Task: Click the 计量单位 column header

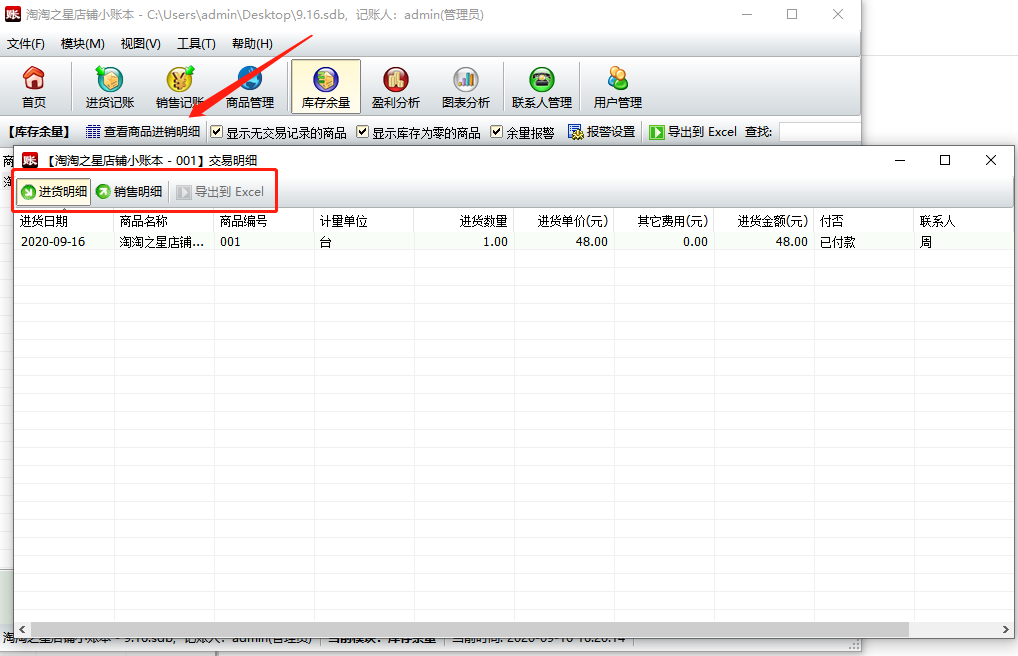Action: click(364, 221)
